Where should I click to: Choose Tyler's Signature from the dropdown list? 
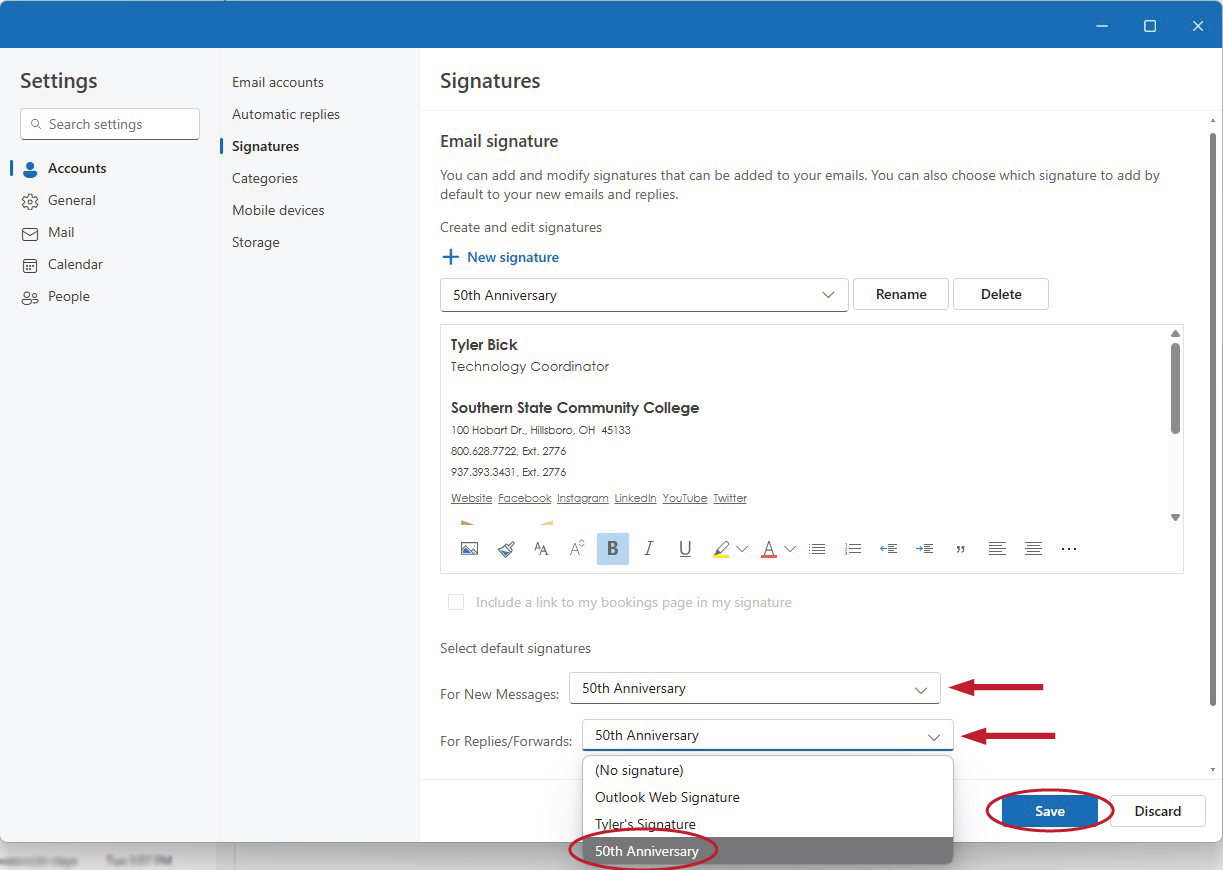coord(645,824)
